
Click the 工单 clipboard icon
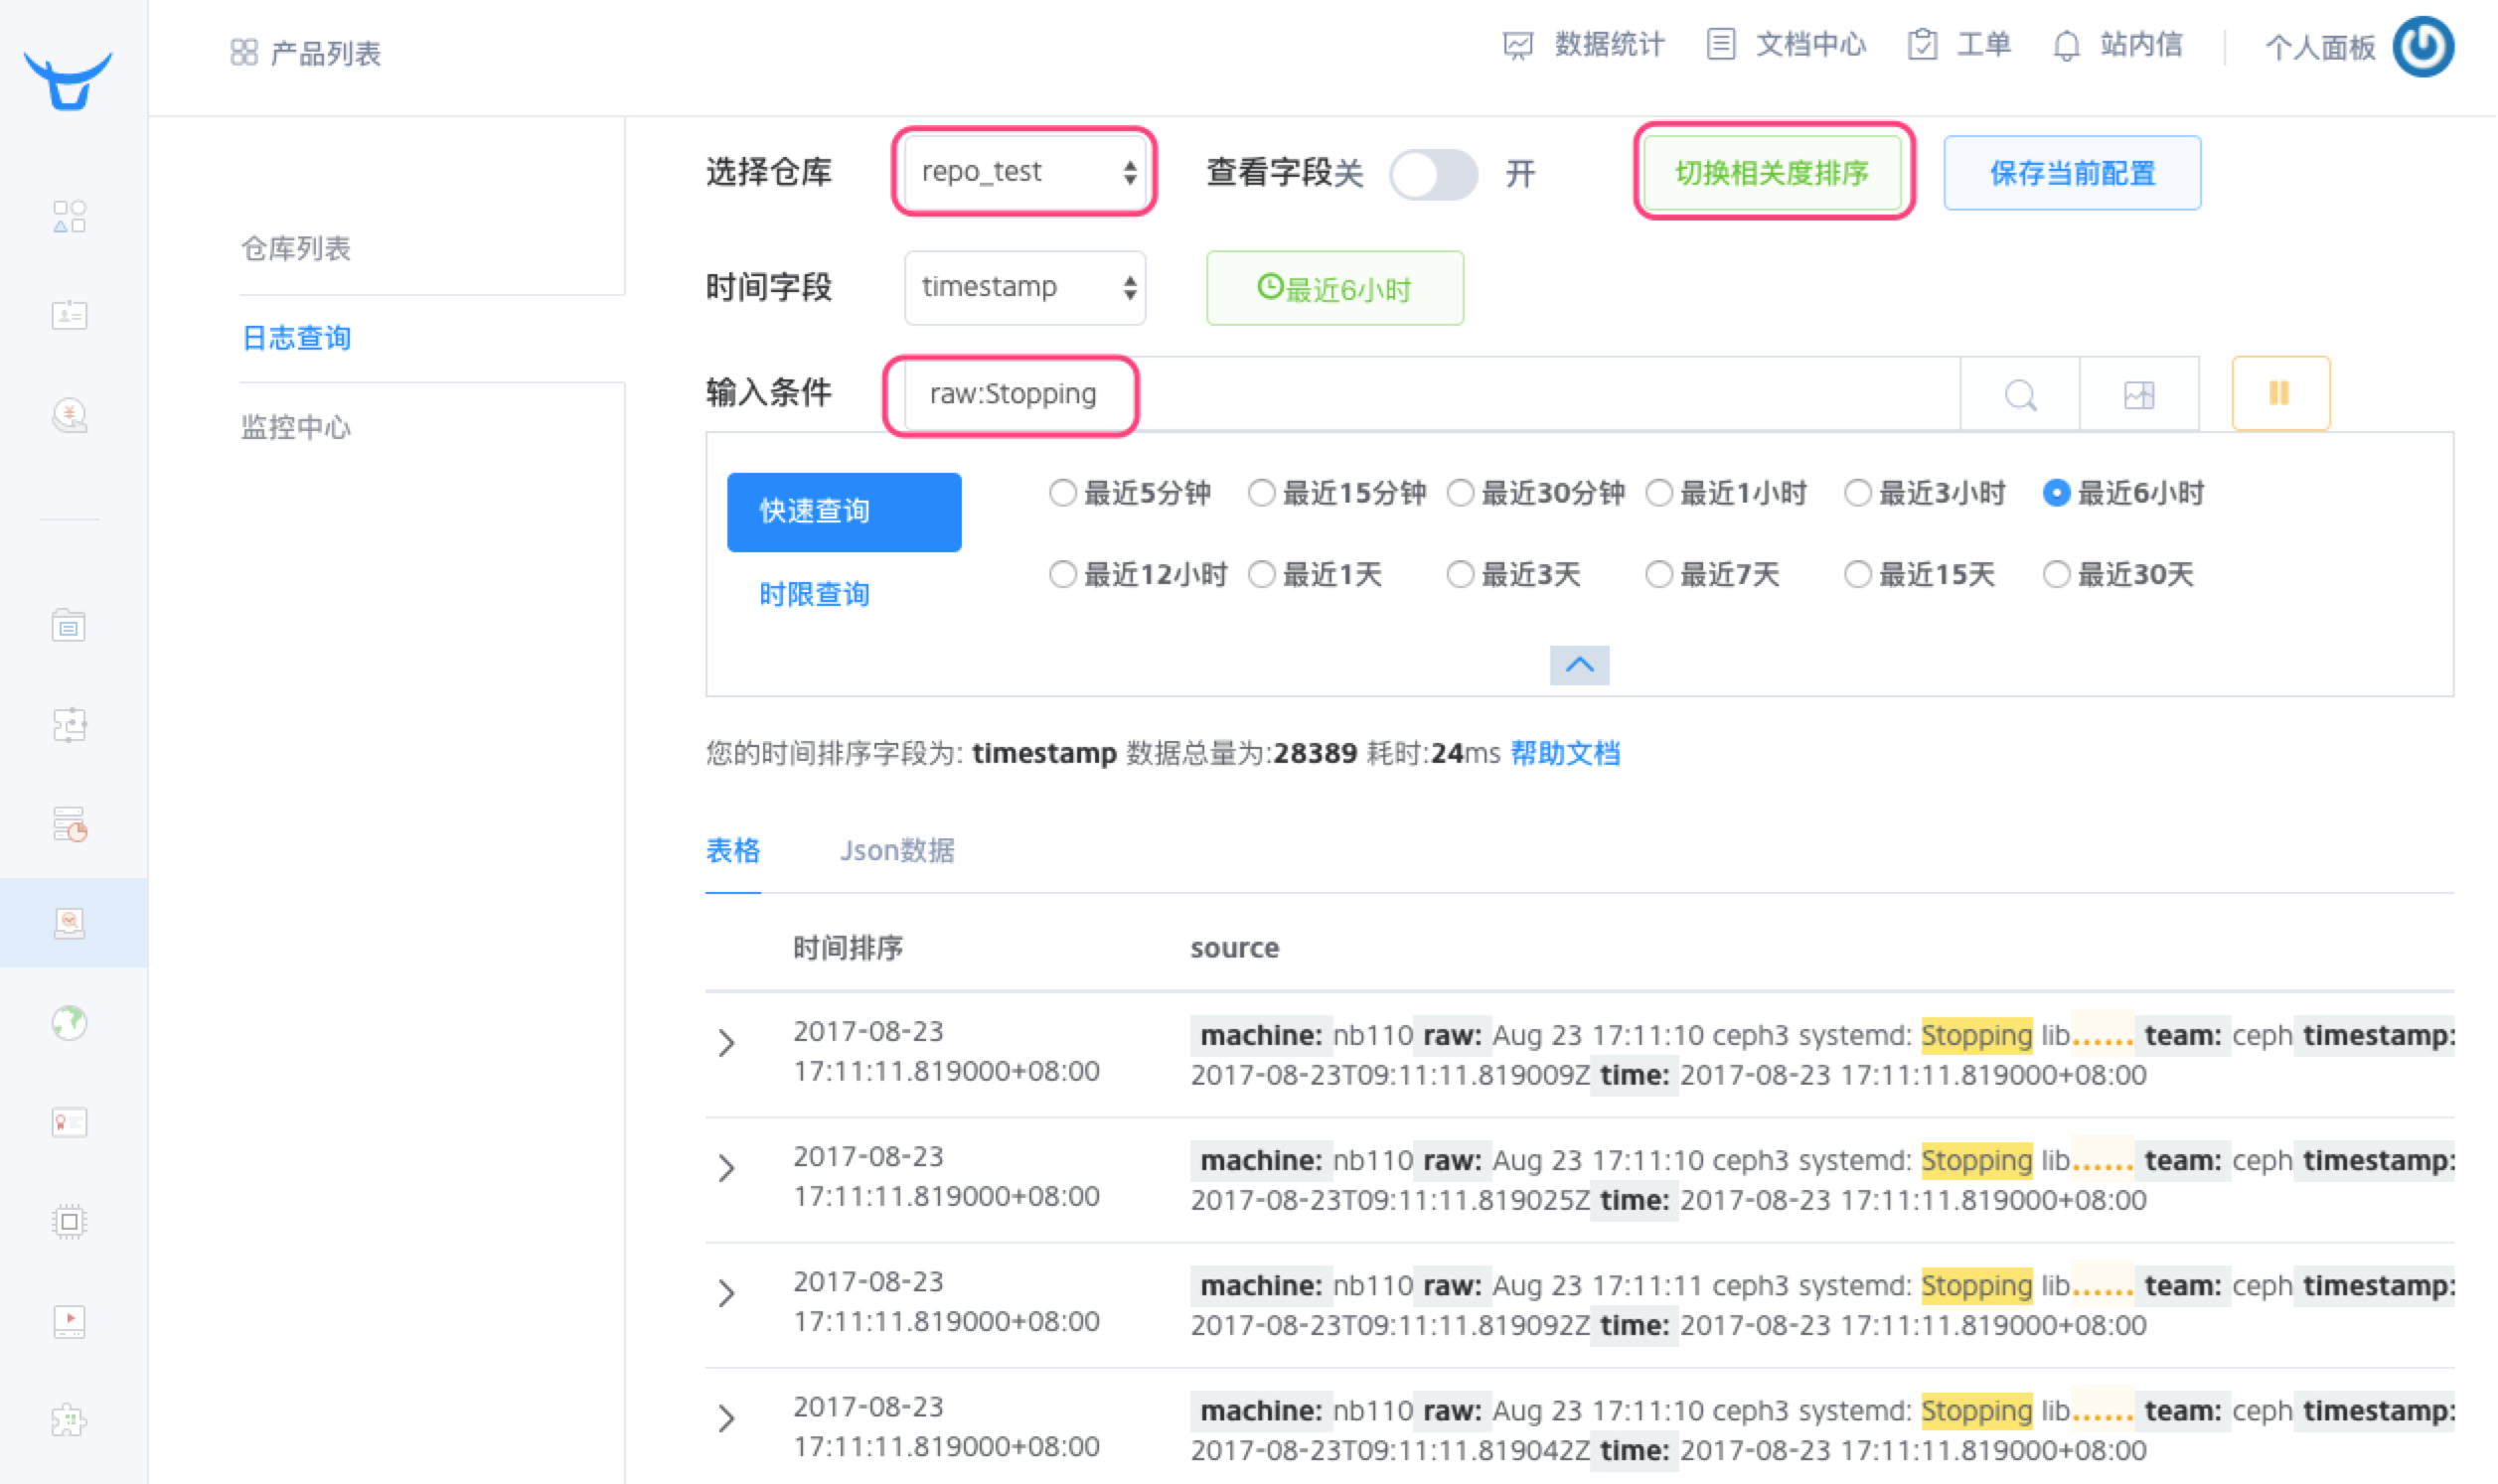click(1921, 45)
